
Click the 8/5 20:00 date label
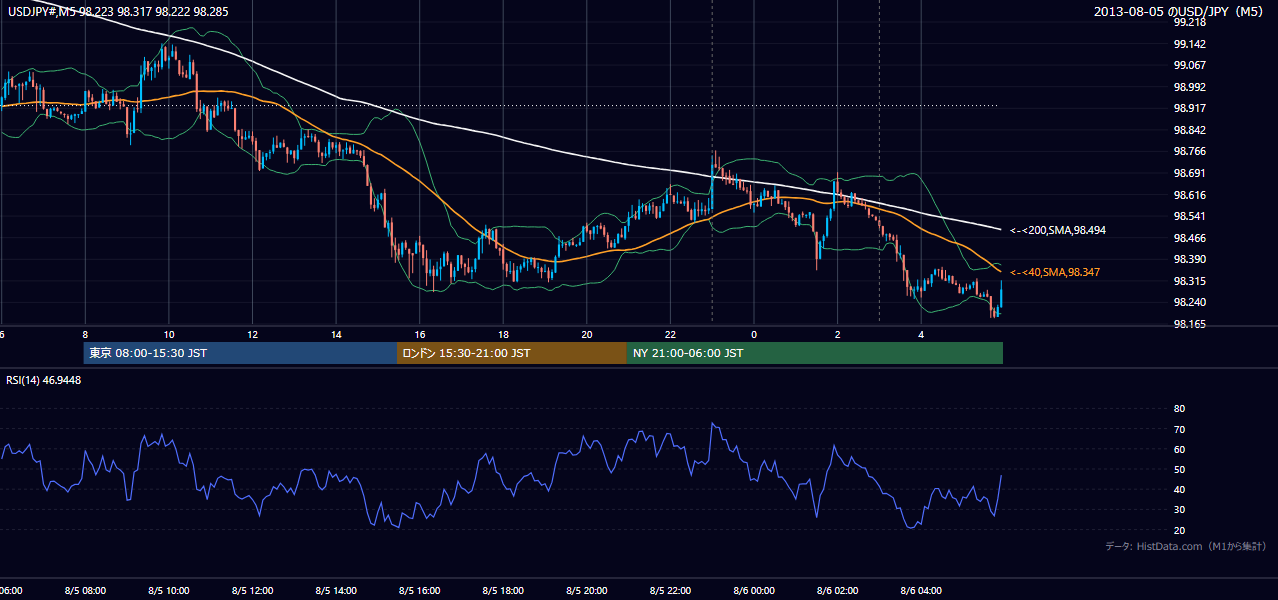coord(587,591)
